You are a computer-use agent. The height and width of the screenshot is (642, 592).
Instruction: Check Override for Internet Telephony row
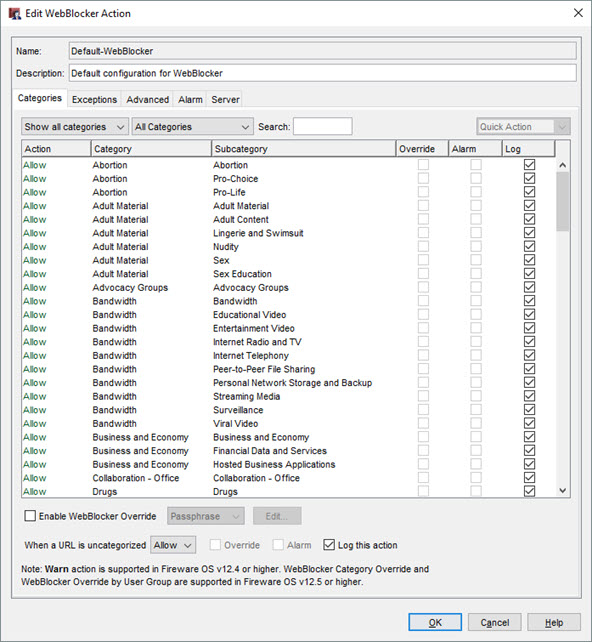click(x=423, y=355)
